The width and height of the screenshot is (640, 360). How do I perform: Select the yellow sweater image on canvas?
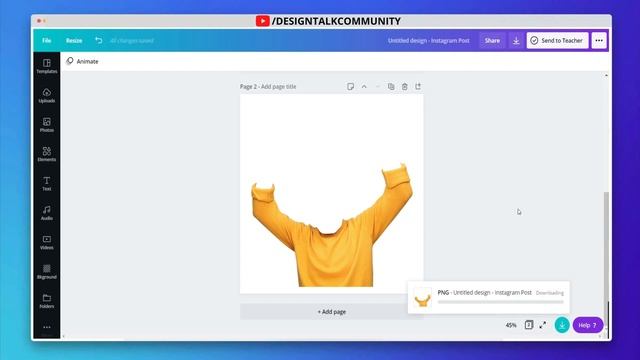tap(332, 224)
